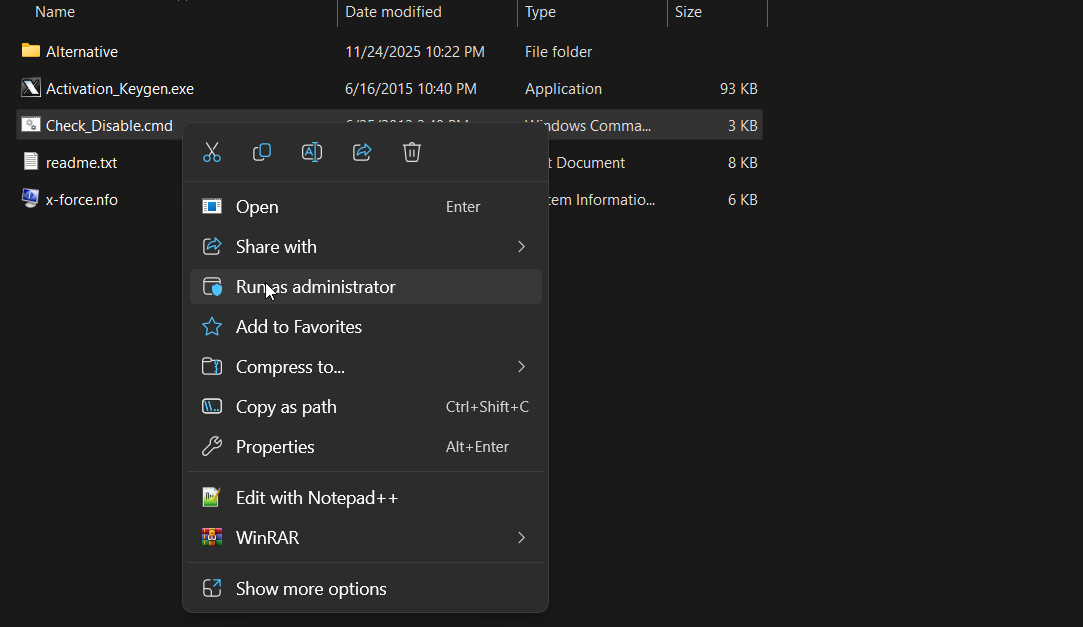Click the x-force.nfo file icon

[30, 199]
